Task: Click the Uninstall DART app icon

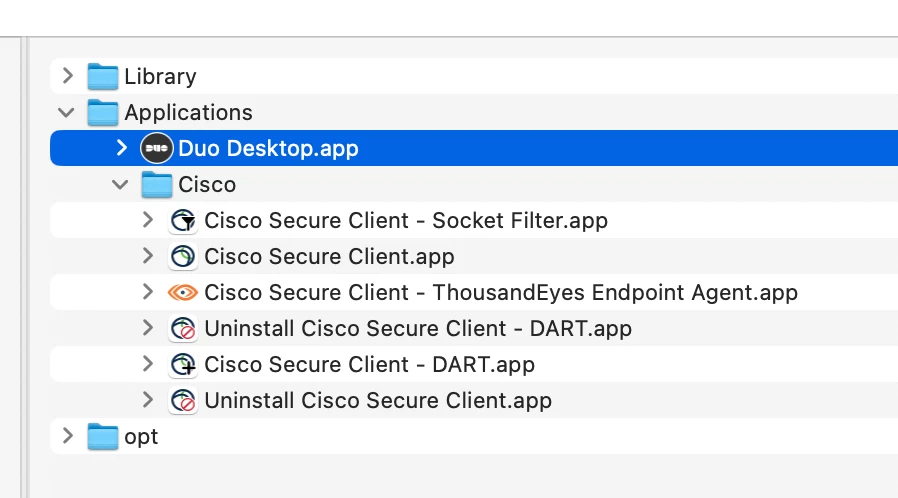Action: click(x=183, y=329)
